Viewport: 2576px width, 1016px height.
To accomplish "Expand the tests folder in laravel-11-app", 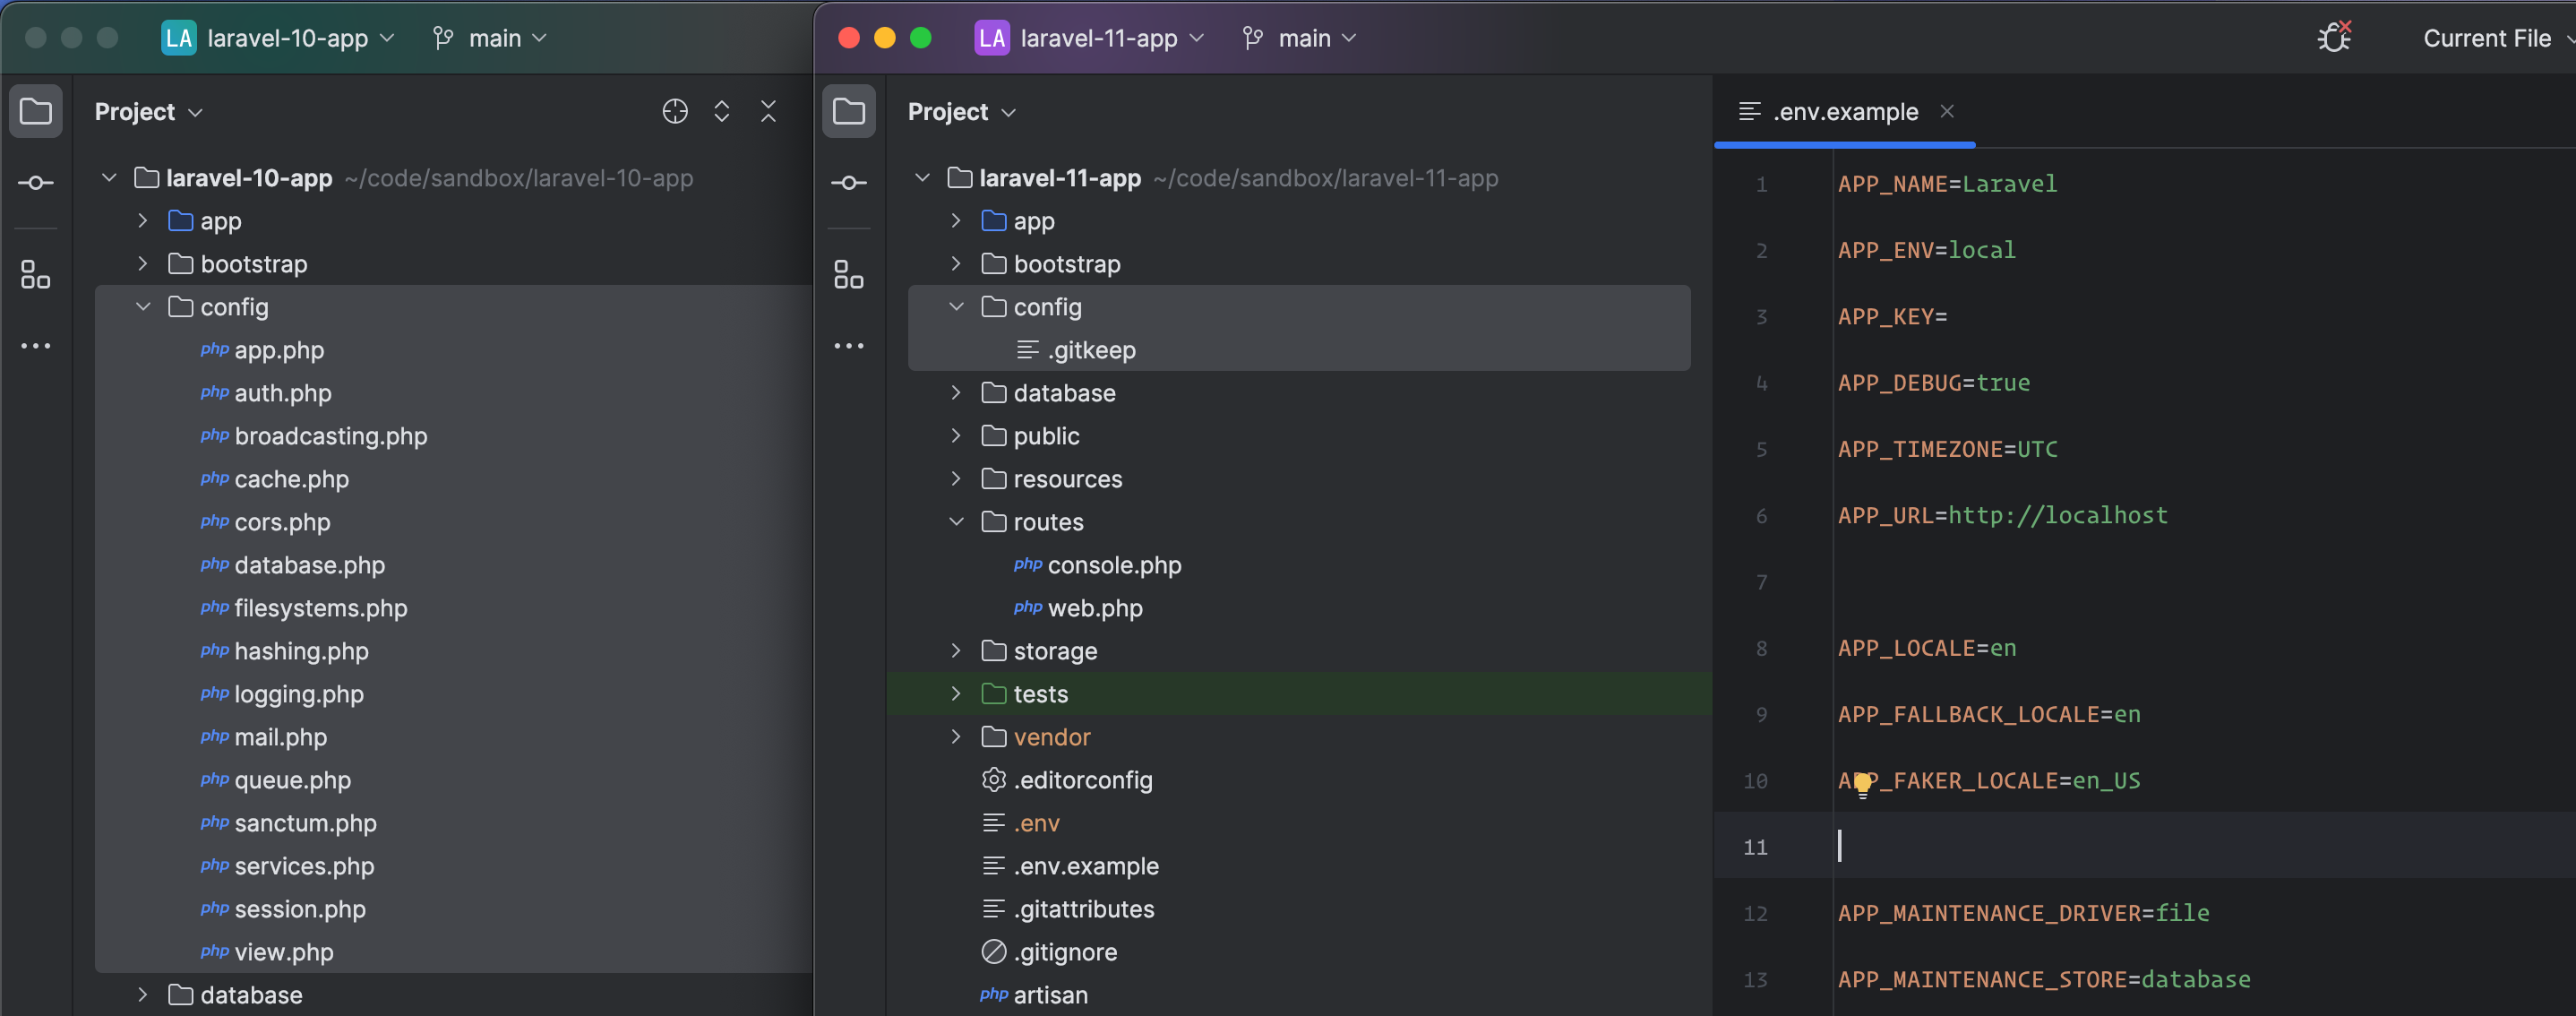I will pyautogui.click(x=956, y=694).
